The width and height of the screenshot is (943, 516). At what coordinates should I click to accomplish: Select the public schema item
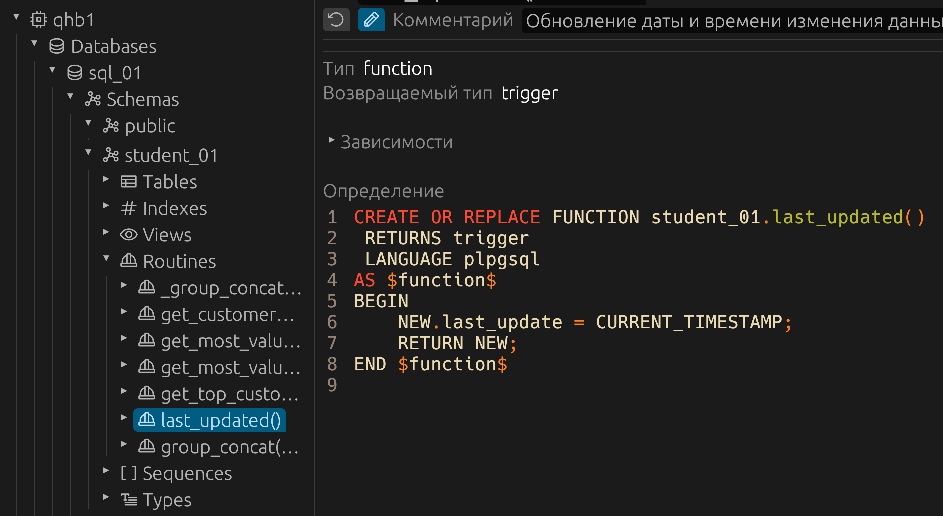tap(150, 126)
